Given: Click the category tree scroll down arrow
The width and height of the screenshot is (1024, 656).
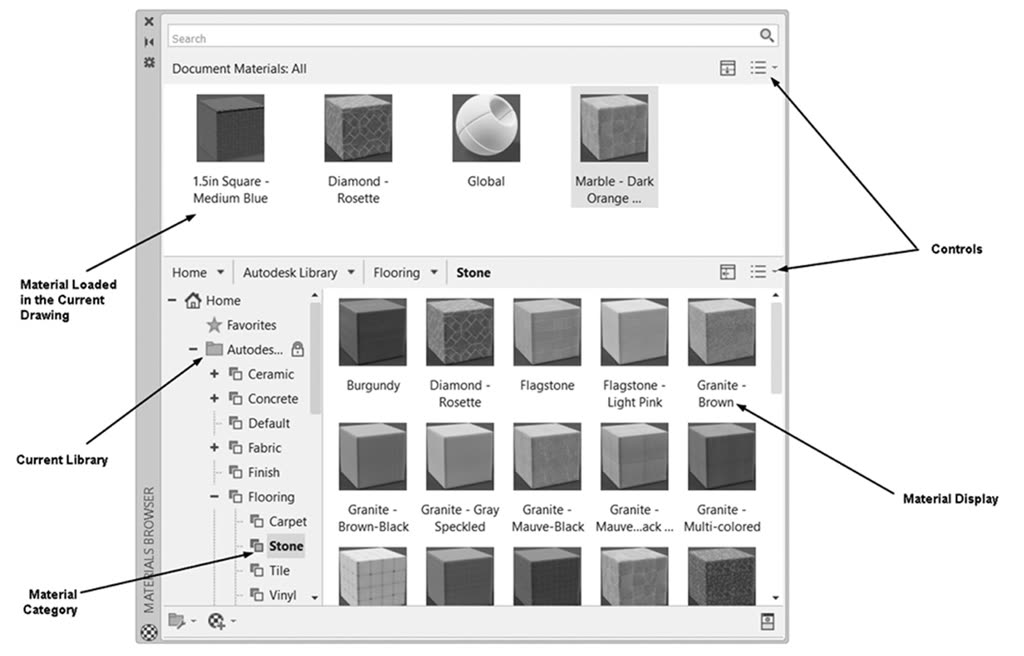Looking at the screenshot, I should 315,597.
